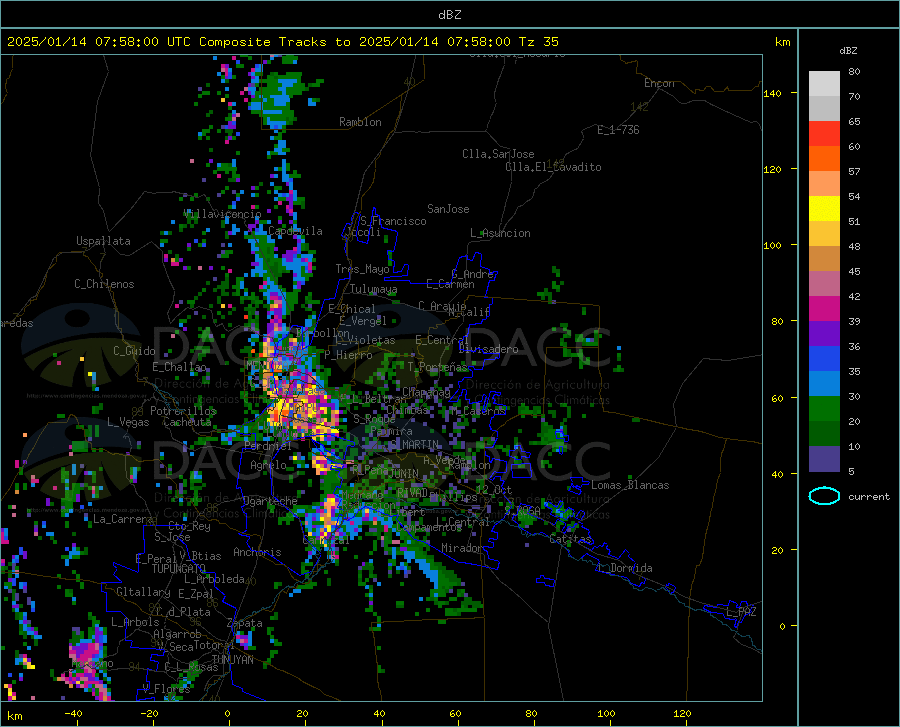Click the slate 10-5 dBZ legend swatch
Screen dimensions: 900x727
pos(824,459)
